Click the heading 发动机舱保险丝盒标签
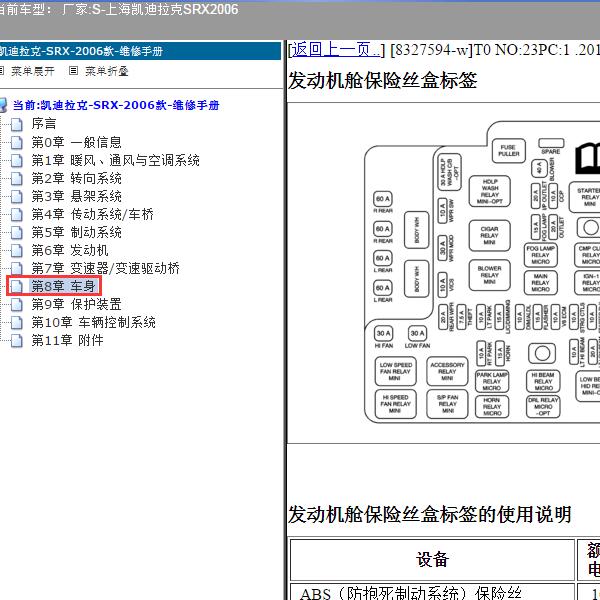Image resolution: width=600 pixels, height=600 pixels. tap(382, 80)
